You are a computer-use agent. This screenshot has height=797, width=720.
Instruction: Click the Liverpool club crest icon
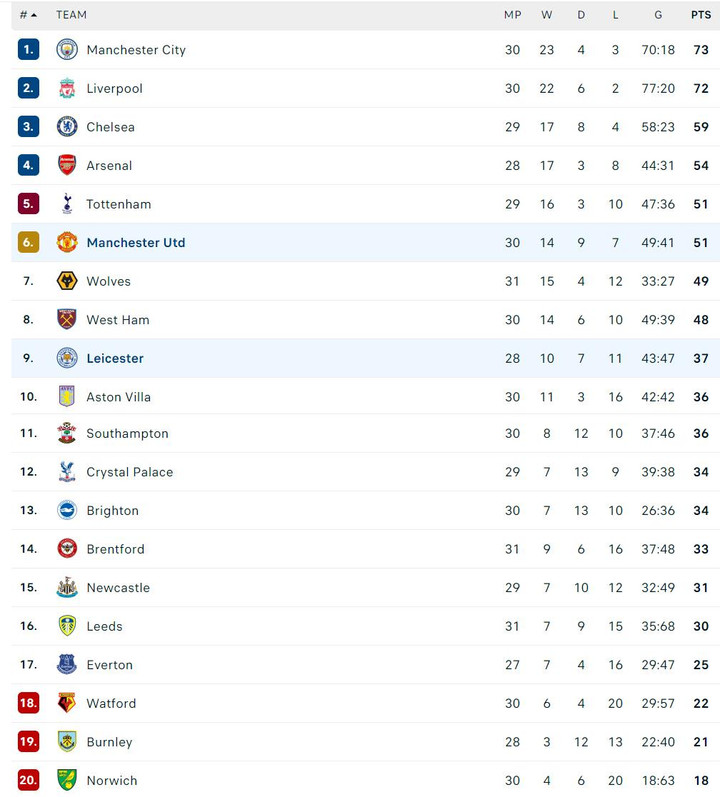coord(67,88)
